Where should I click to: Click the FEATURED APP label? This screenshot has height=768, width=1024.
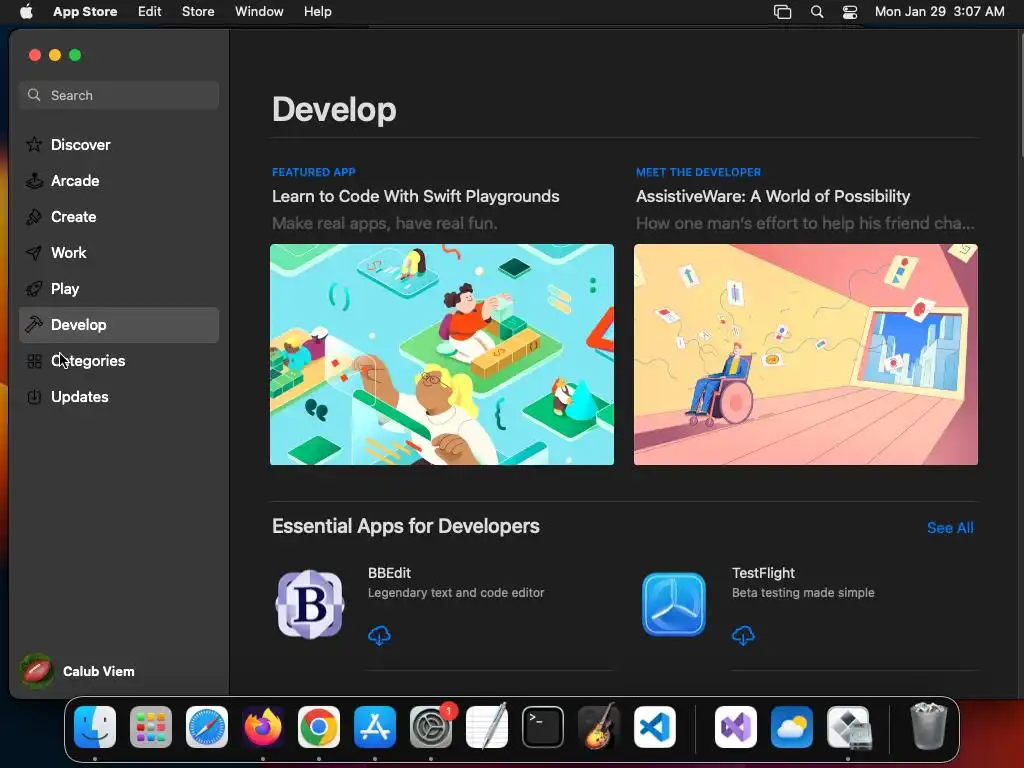pyautogui.click(x=313, y=172)
